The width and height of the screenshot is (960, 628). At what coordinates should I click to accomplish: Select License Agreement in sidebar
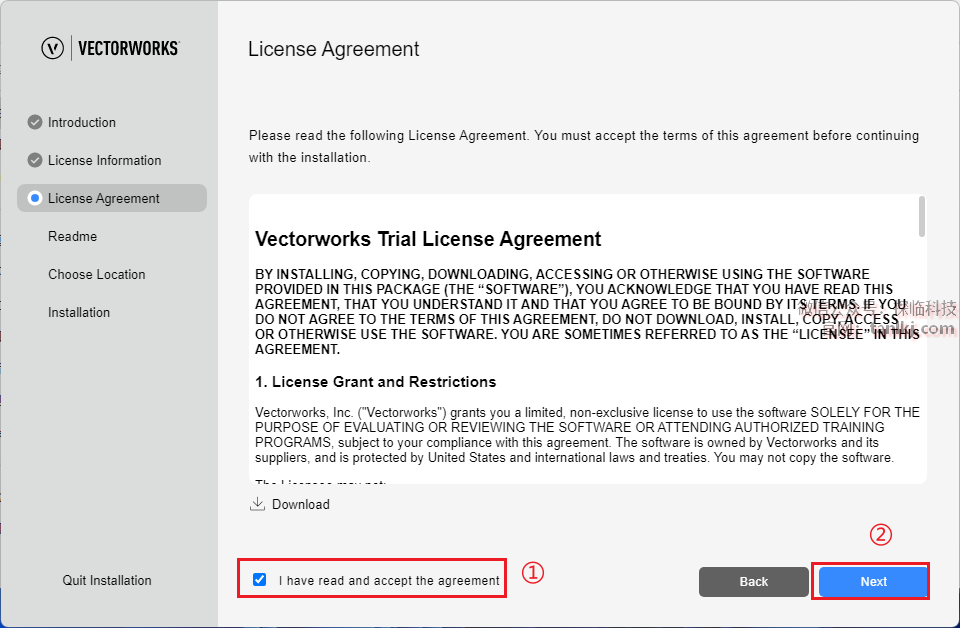(104, 198)
